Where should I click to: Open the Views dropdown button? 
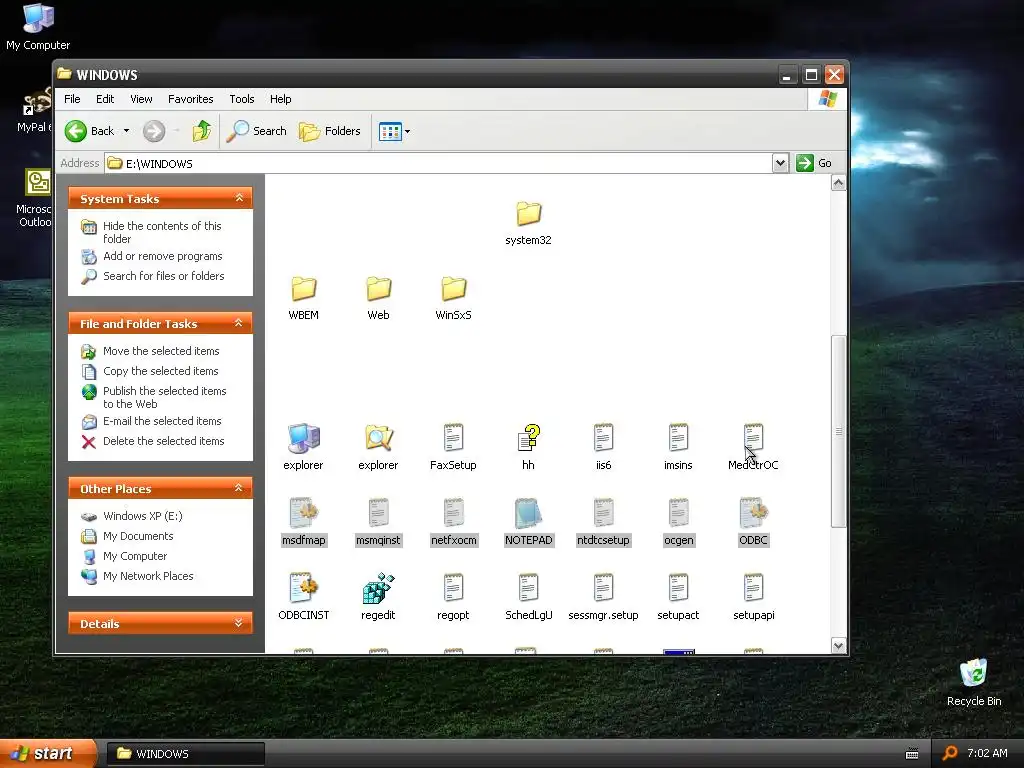[x=394, y=131]
